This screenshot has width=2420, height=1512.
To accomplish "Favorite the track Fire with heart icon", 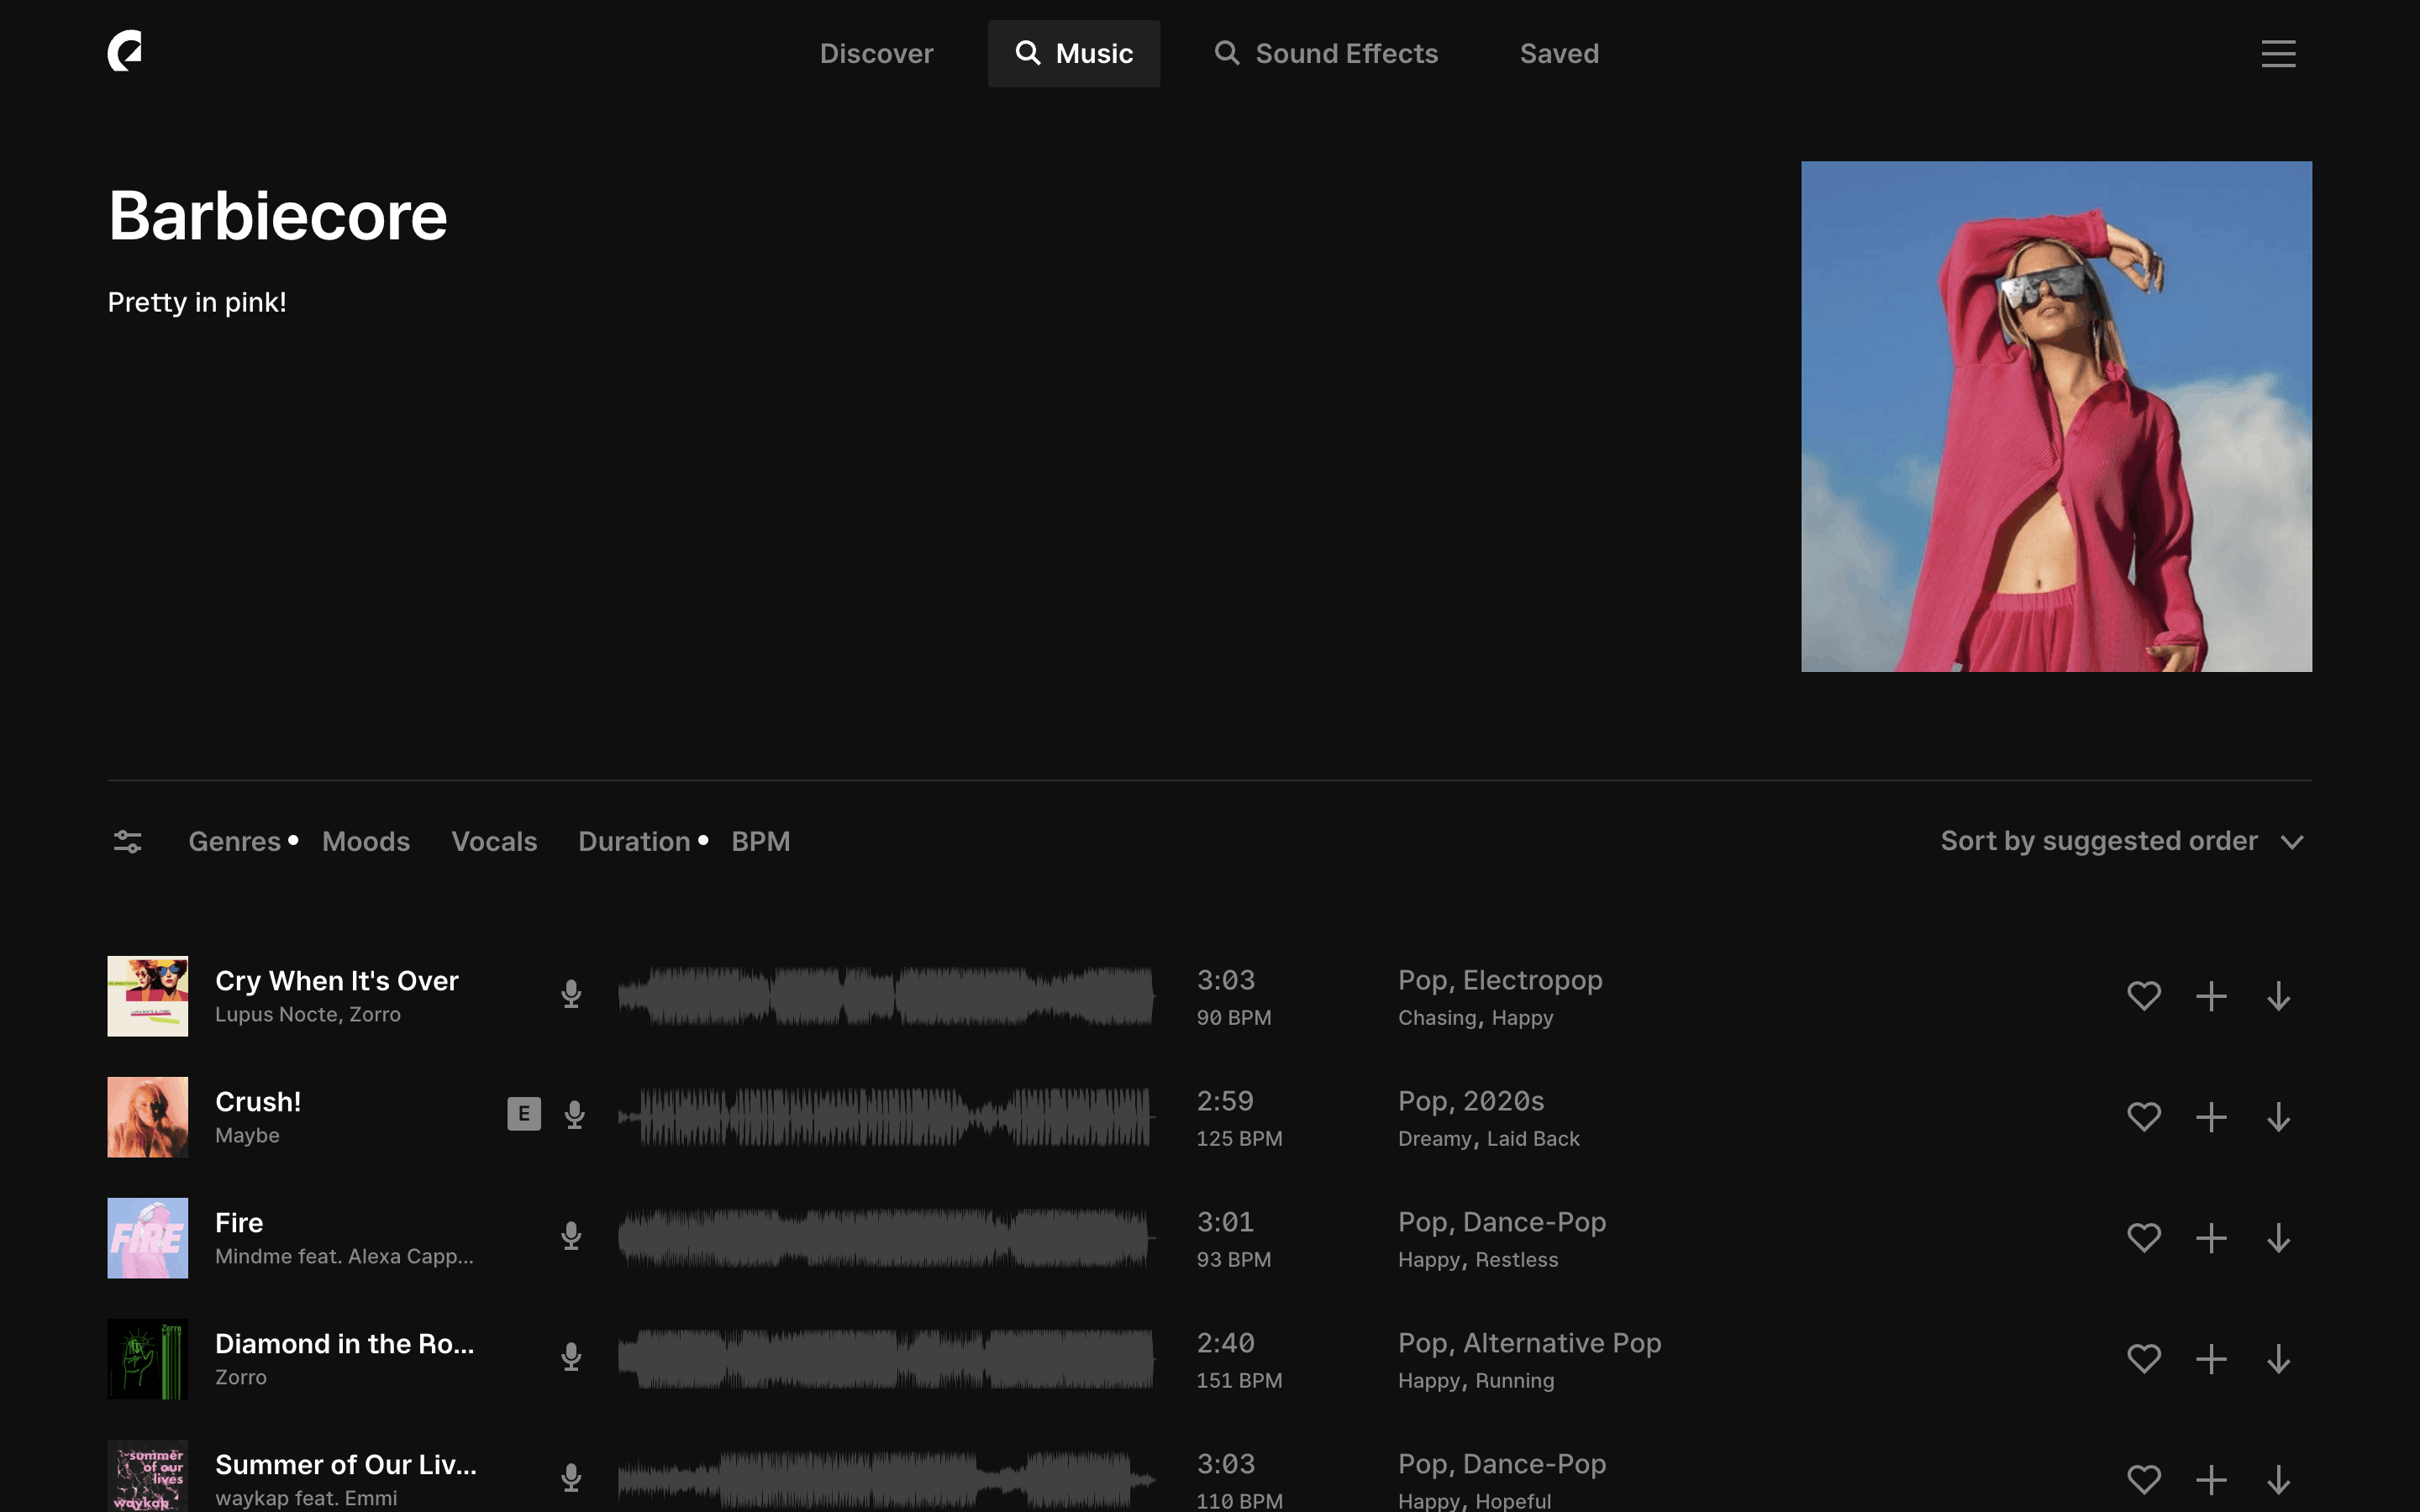I will click(x=2143, y=1238).
